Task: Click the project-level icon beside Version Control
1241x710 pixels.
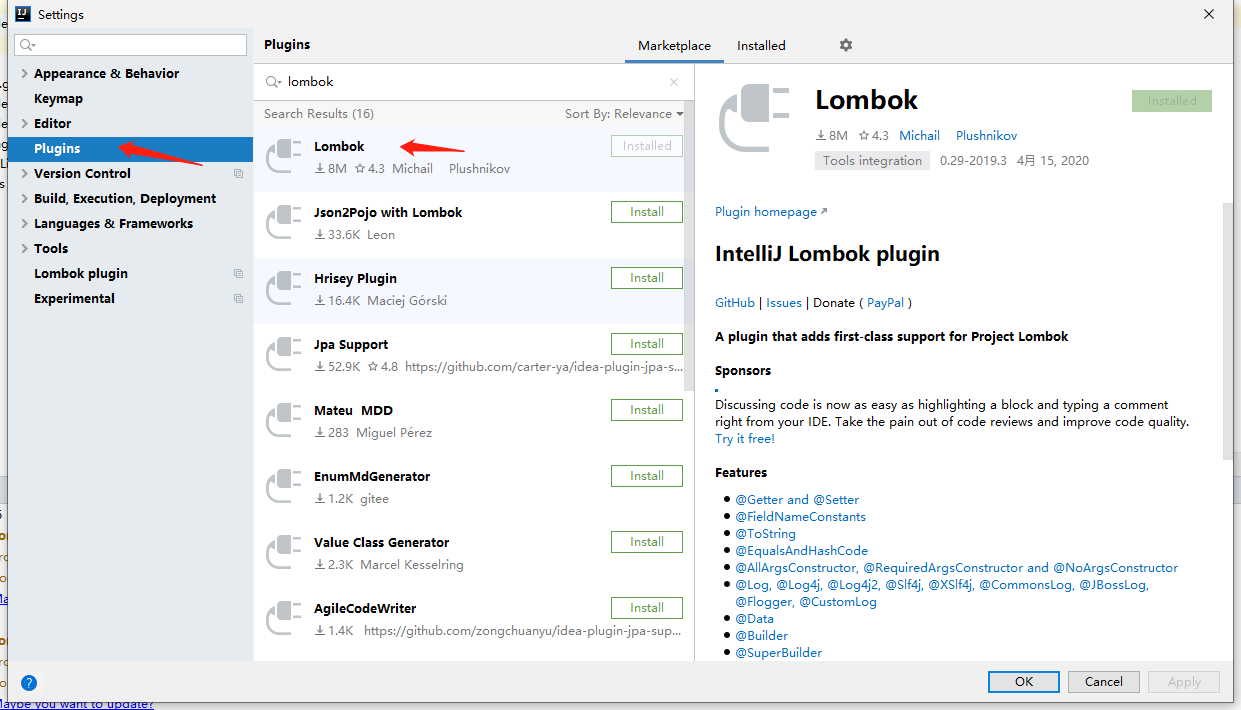Action: 238,174
